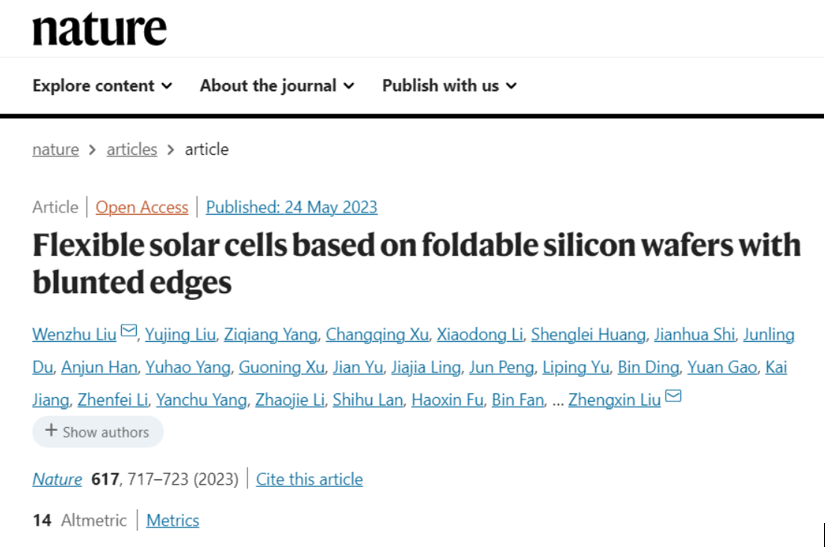This screenshot has width=825, height=547.
Task: Click the Published 24 May 2023 link
Action: (292, 207)
